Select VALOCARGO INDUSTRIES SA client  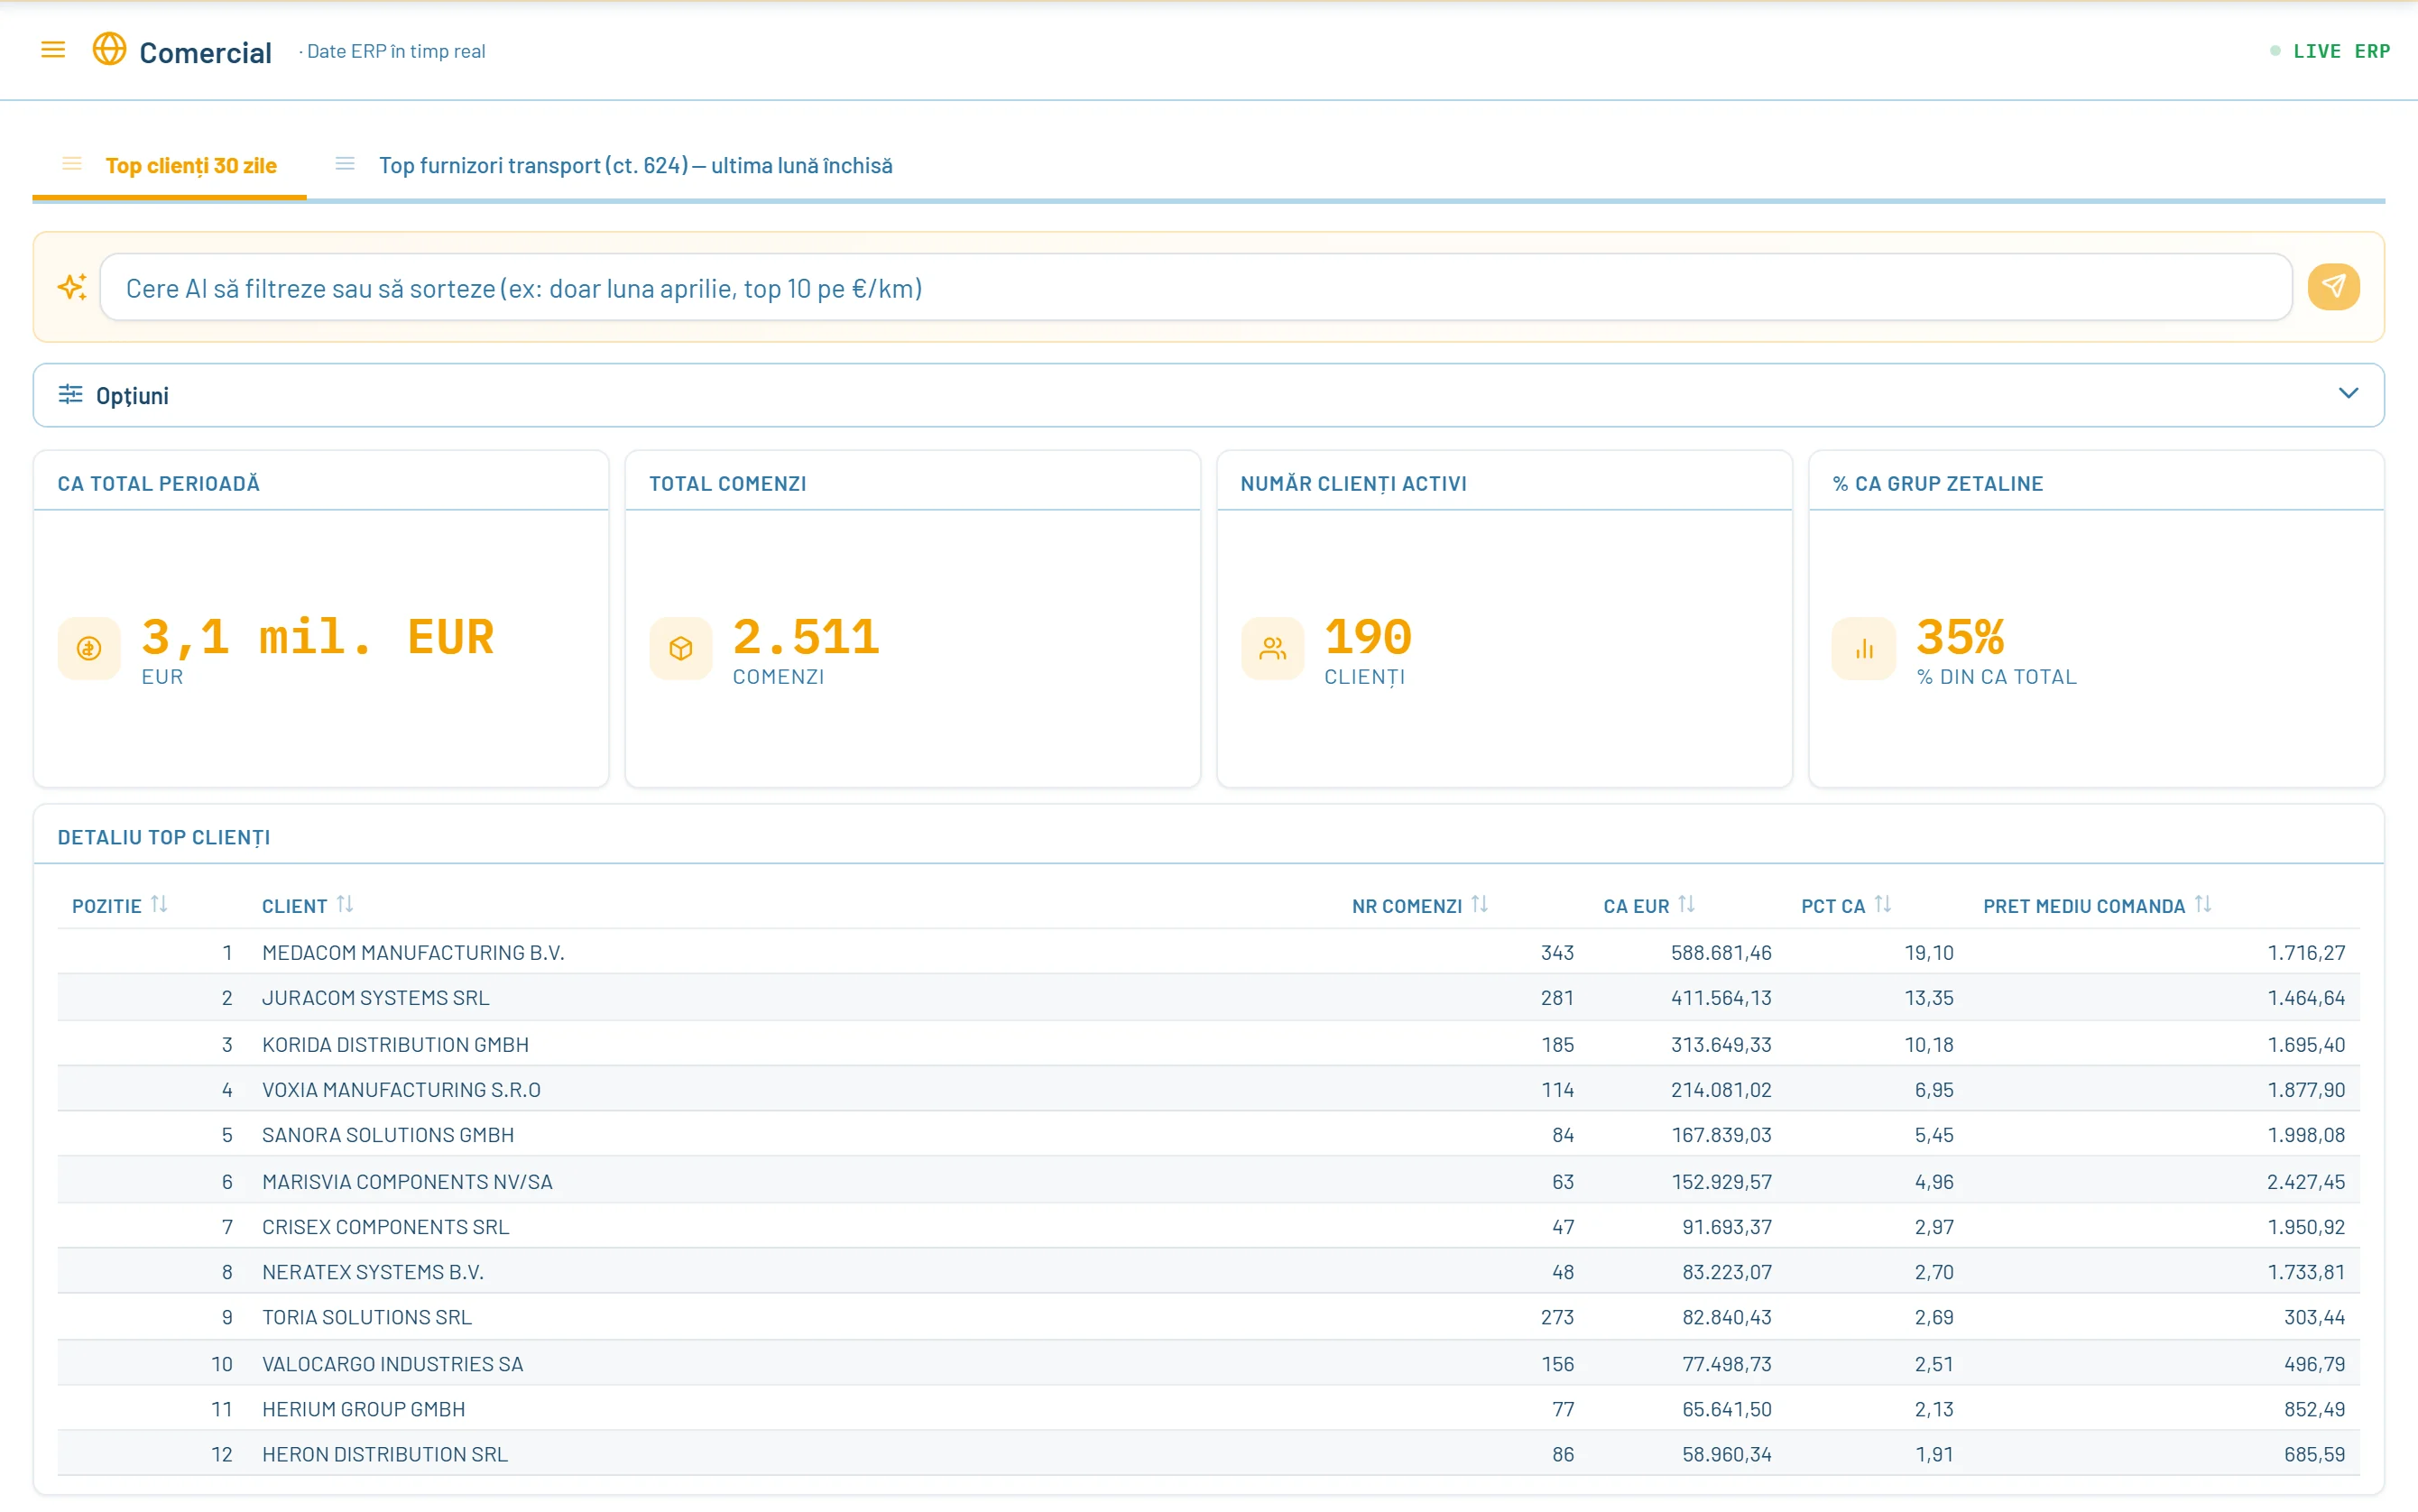pyautogui.click(x=392, y=1364)
